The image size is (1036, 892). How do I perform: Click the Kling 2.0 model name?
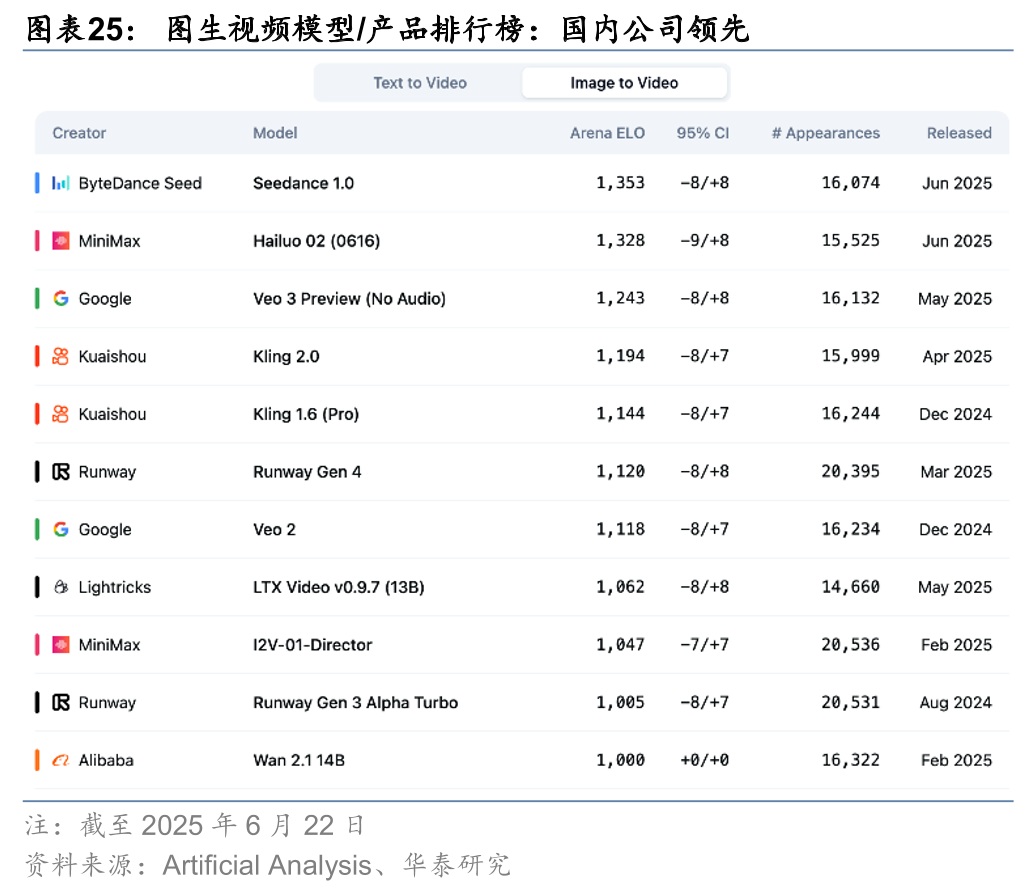point(286,356)
